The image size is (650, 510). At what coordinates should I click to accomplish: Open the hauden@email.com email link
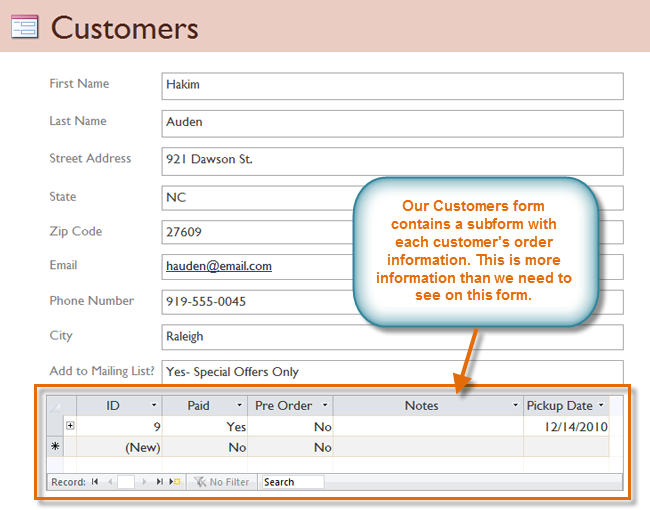click(x=219, y=266)
